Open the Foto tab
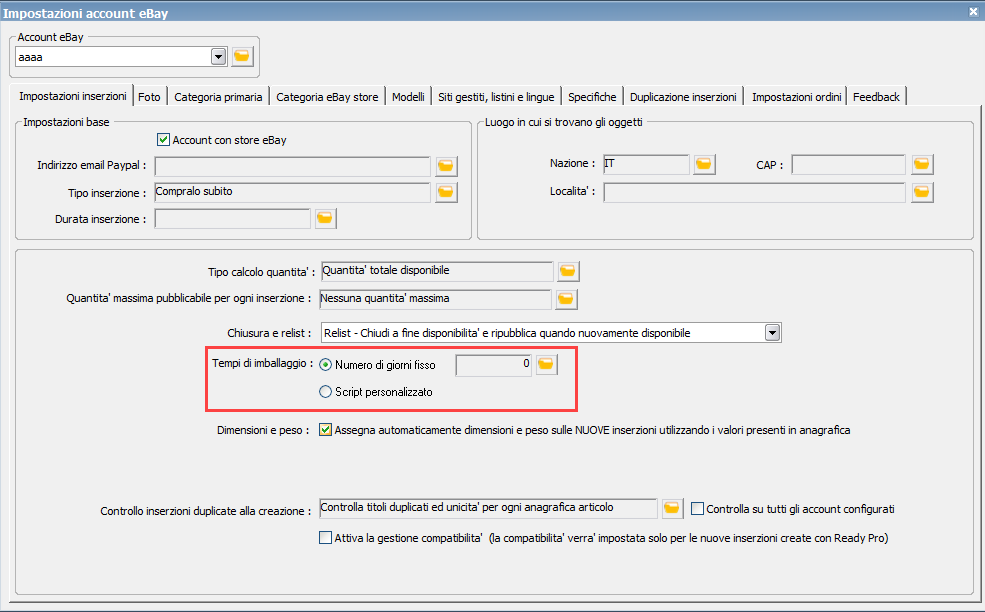 click(150, 97)
